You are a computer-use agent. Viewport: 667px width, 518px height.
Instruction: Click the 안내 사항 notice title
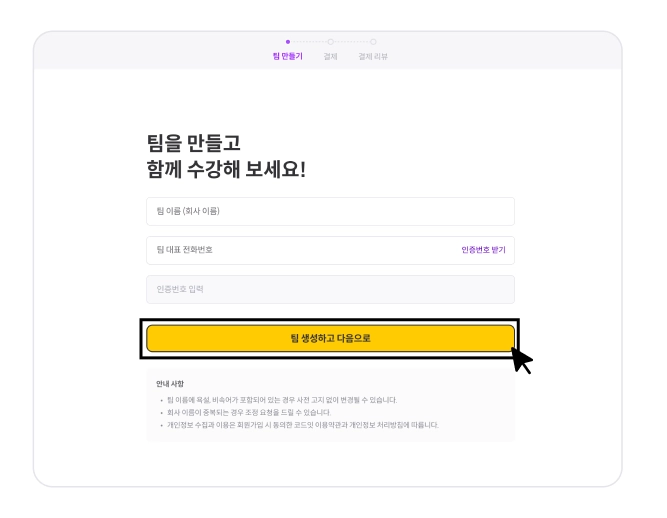[x=170, y=384]
